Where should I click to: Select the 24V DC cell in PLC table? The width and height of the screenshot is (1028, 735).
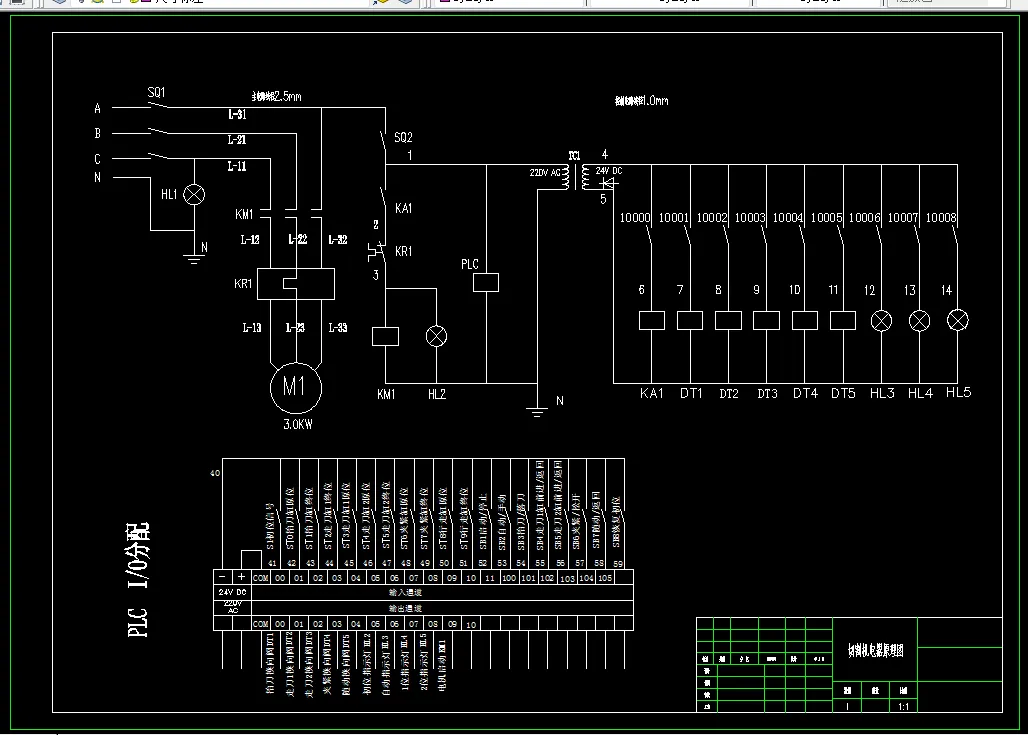click(x=232, y=592)
